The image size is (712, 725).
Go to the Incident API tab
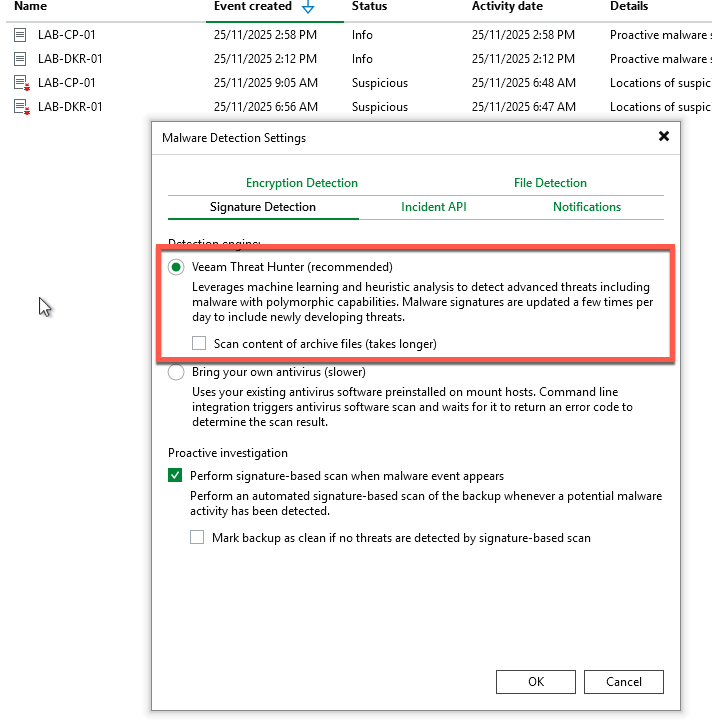[433, 207]
